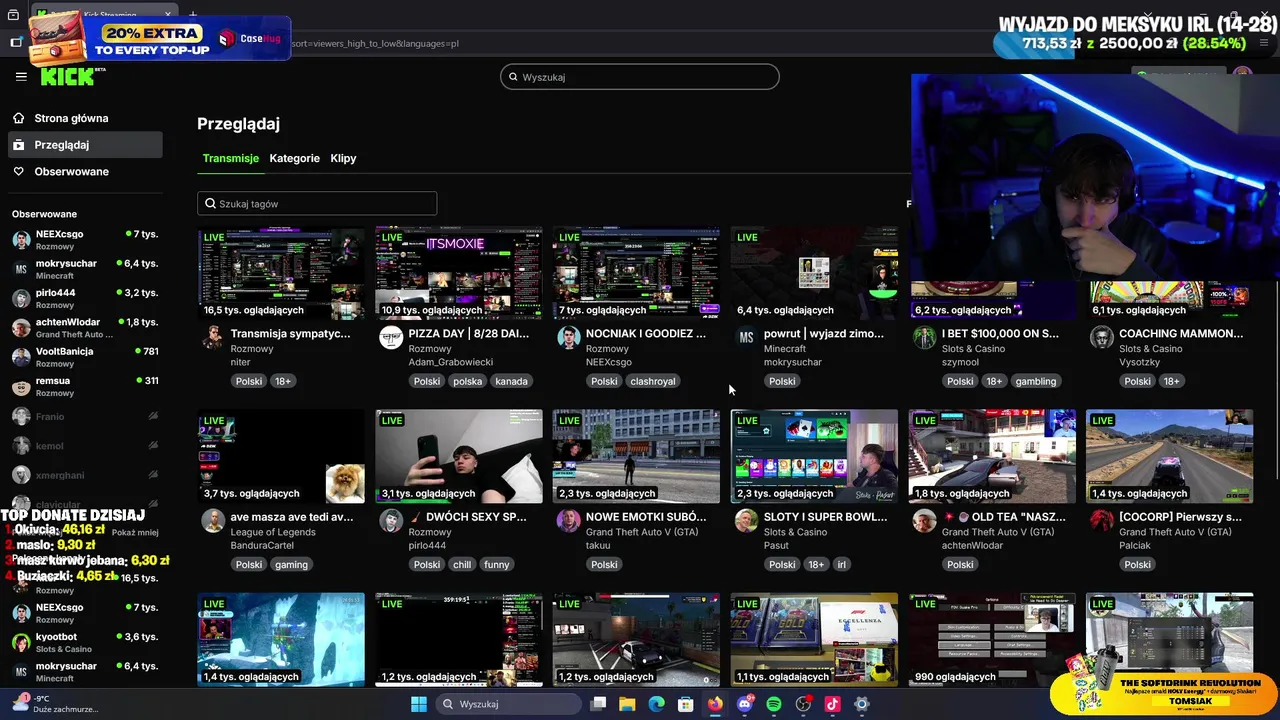Click niter's channel avatar
This screenshot has height=720, width=1280.
(212, 337)
